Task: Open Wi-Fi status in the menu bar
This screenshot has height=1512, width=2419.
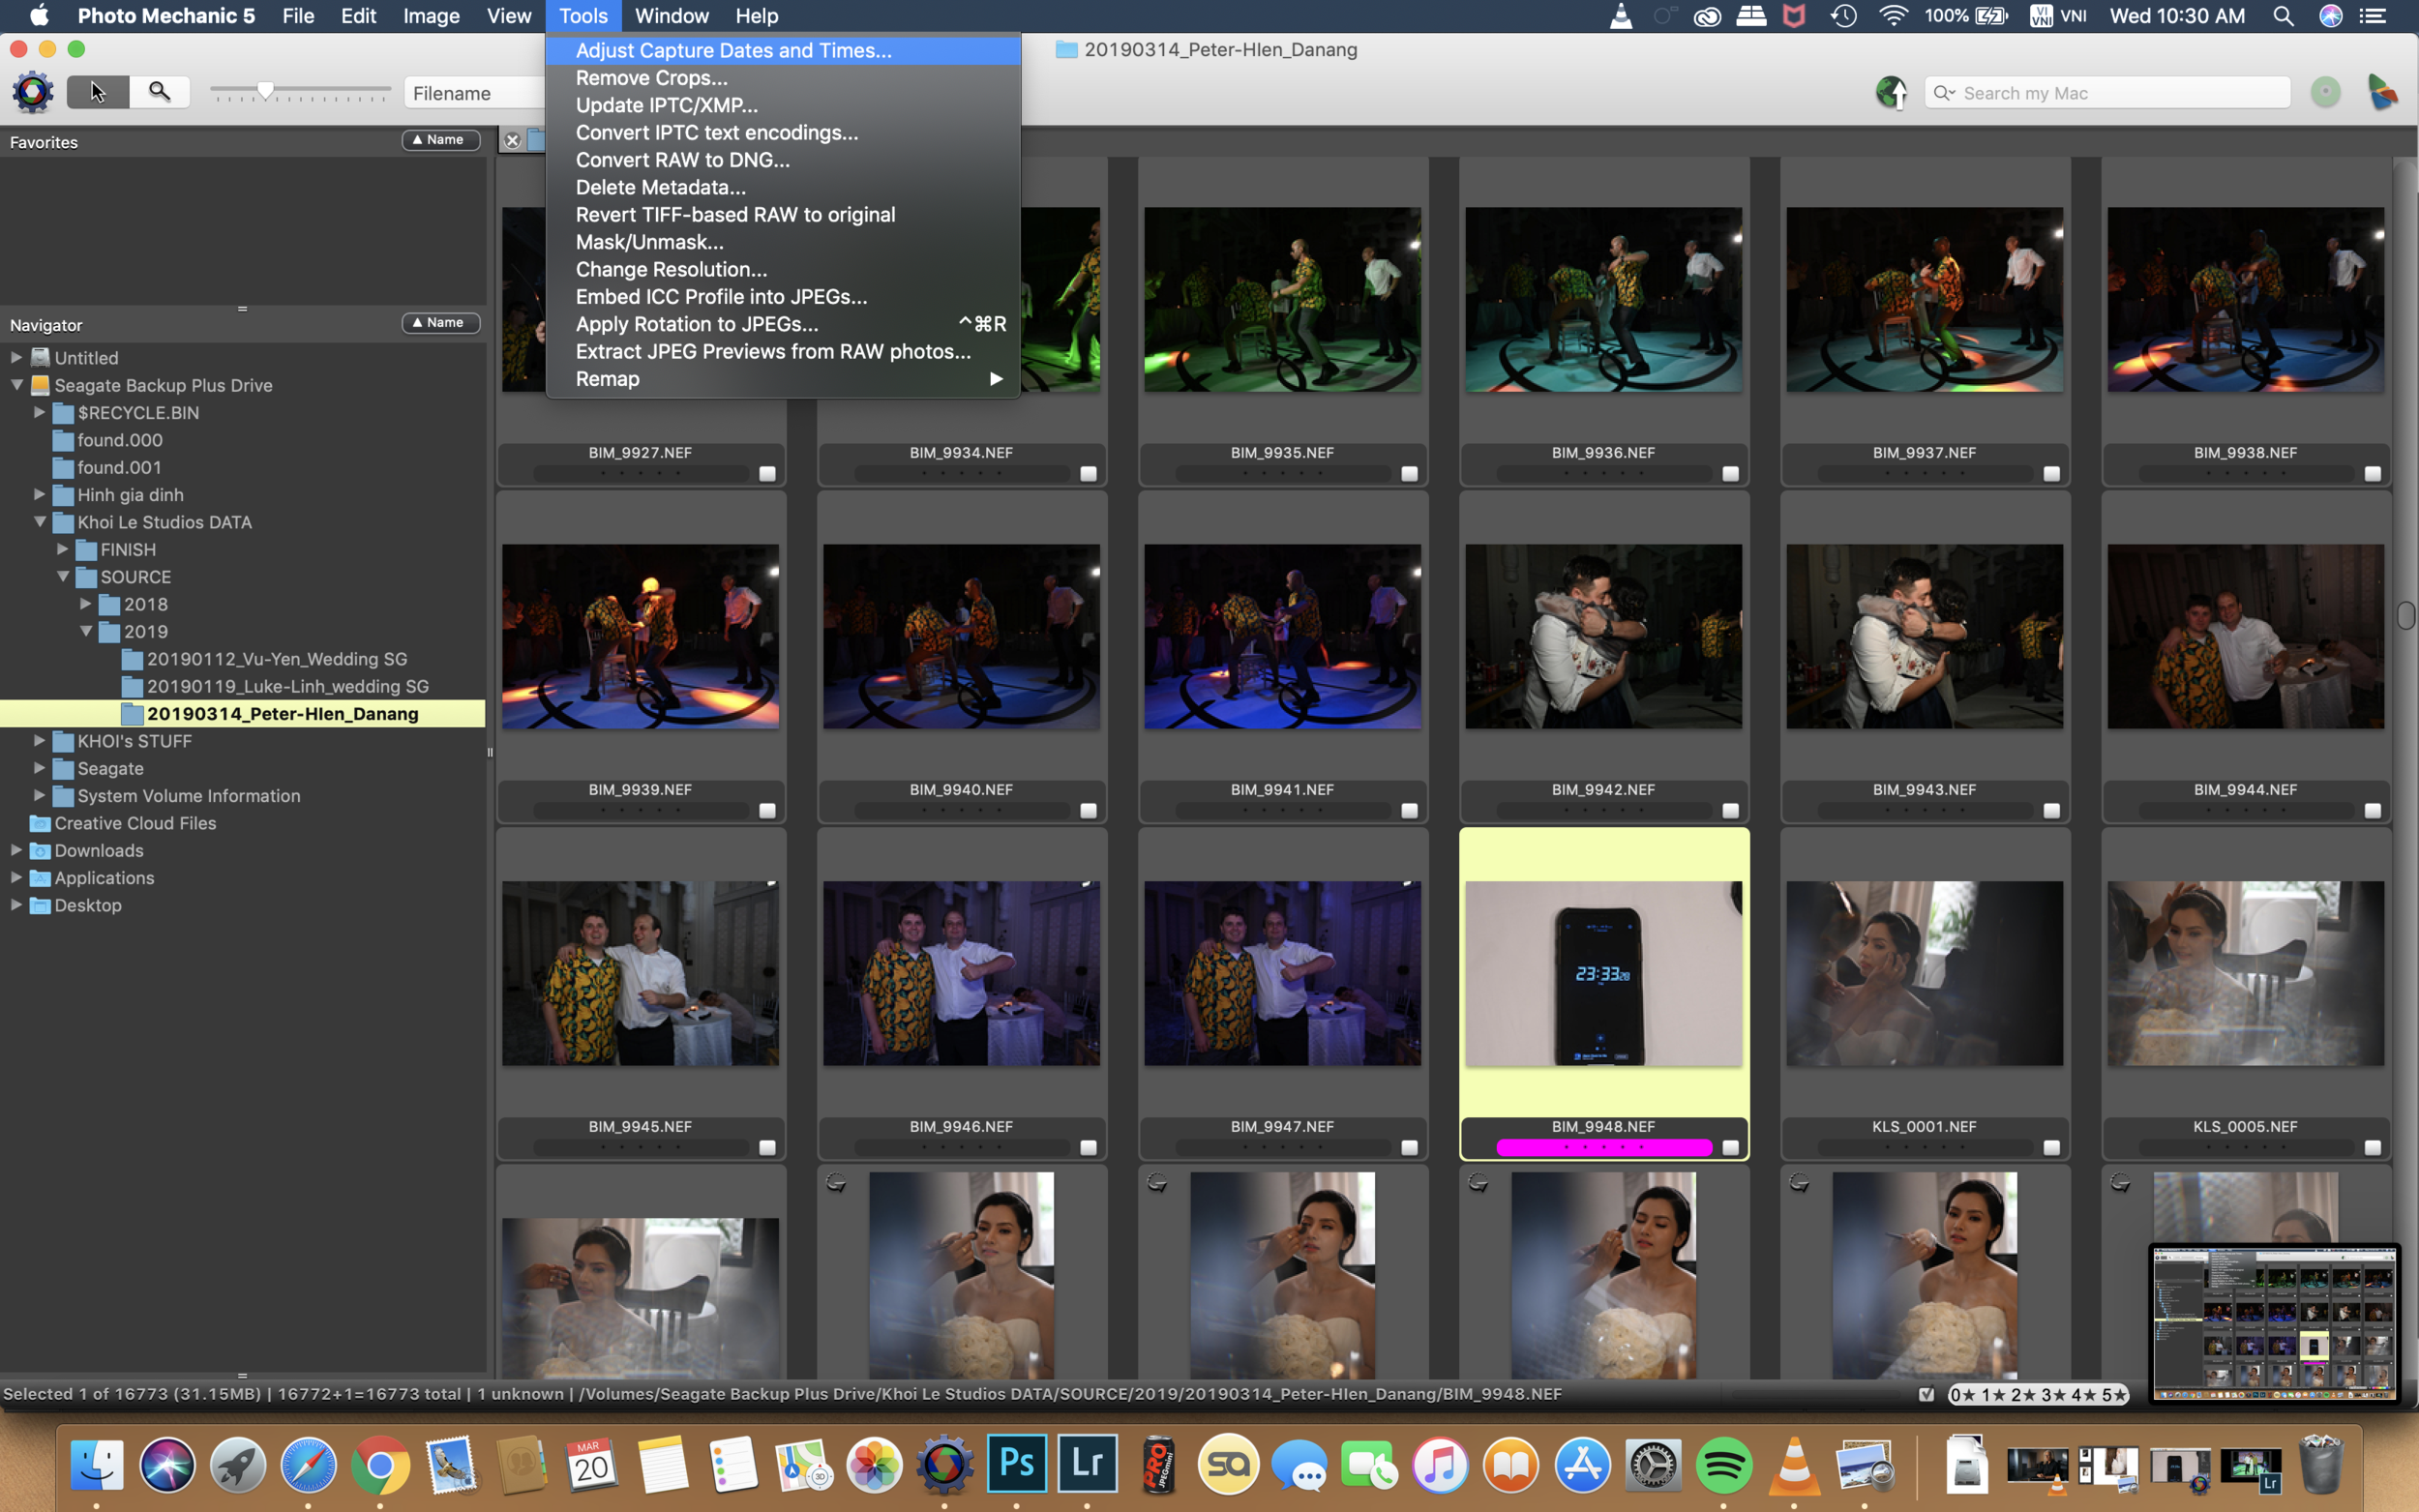Action: 1892,16
